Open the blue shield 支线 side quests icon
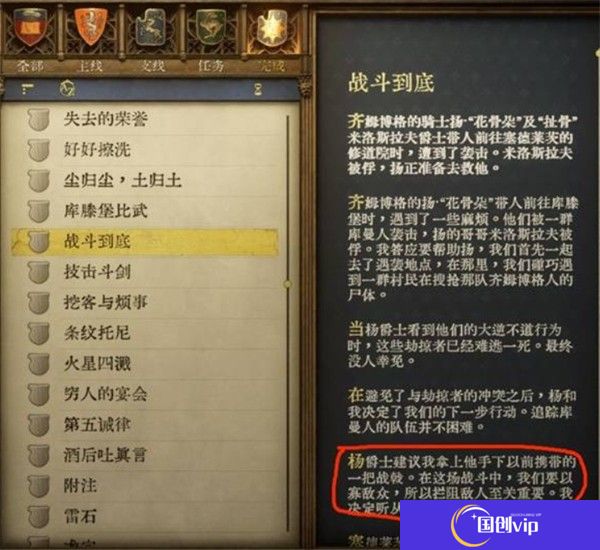 click(151, 27)
